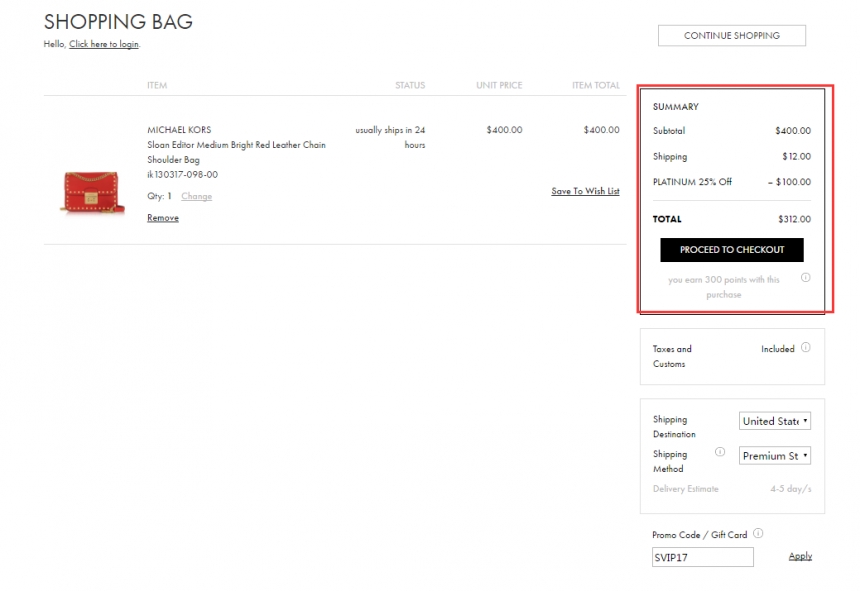Remove the Michael Kors bag from cart
This screenshot has height=591, width=860.
coord(162,217)
